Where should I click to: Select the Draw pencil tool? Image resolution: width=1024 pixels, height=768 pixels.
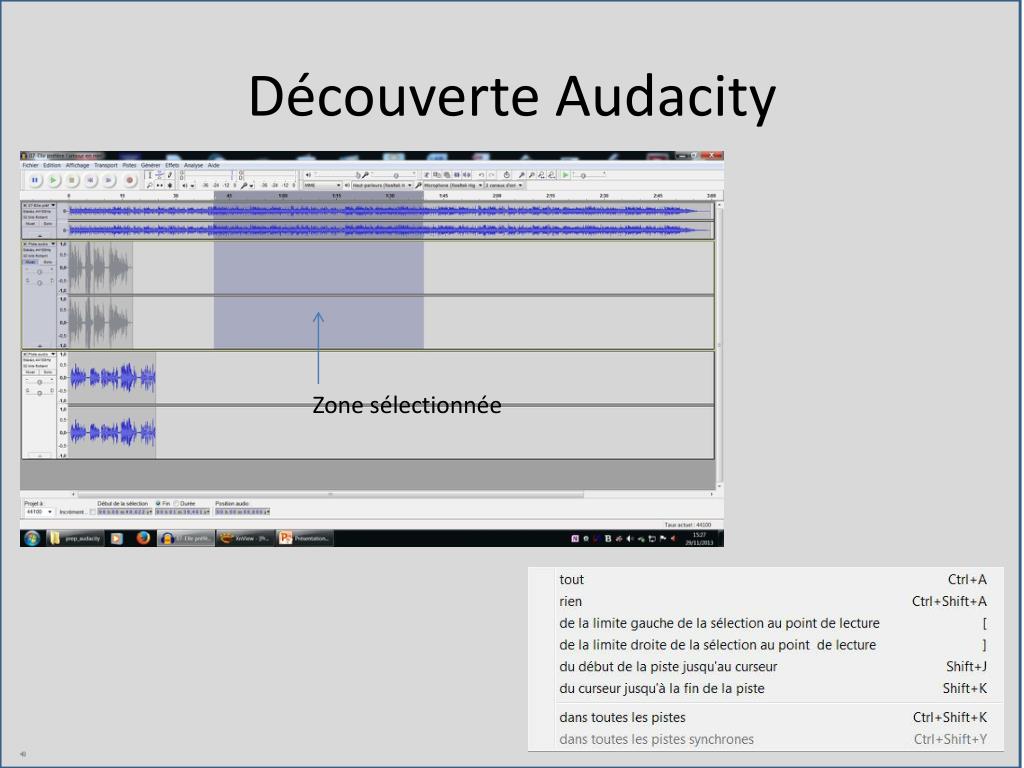coord(170,175)
